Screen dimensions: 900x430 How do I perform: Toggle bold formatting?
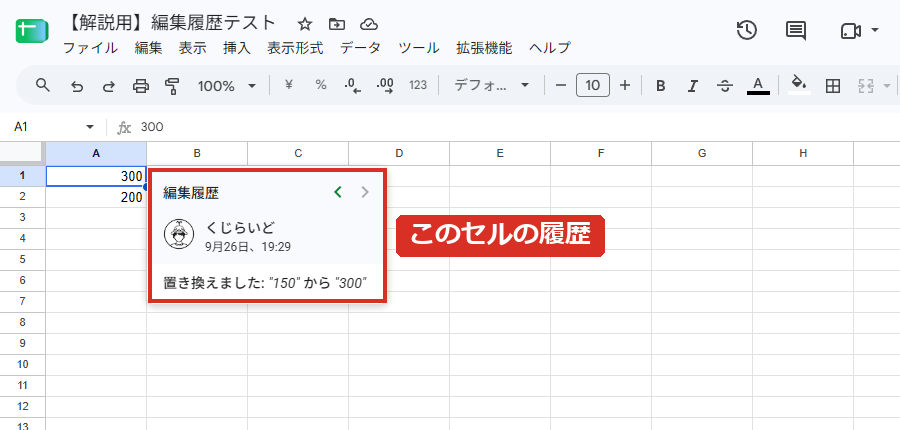click(x=661, y=86)
